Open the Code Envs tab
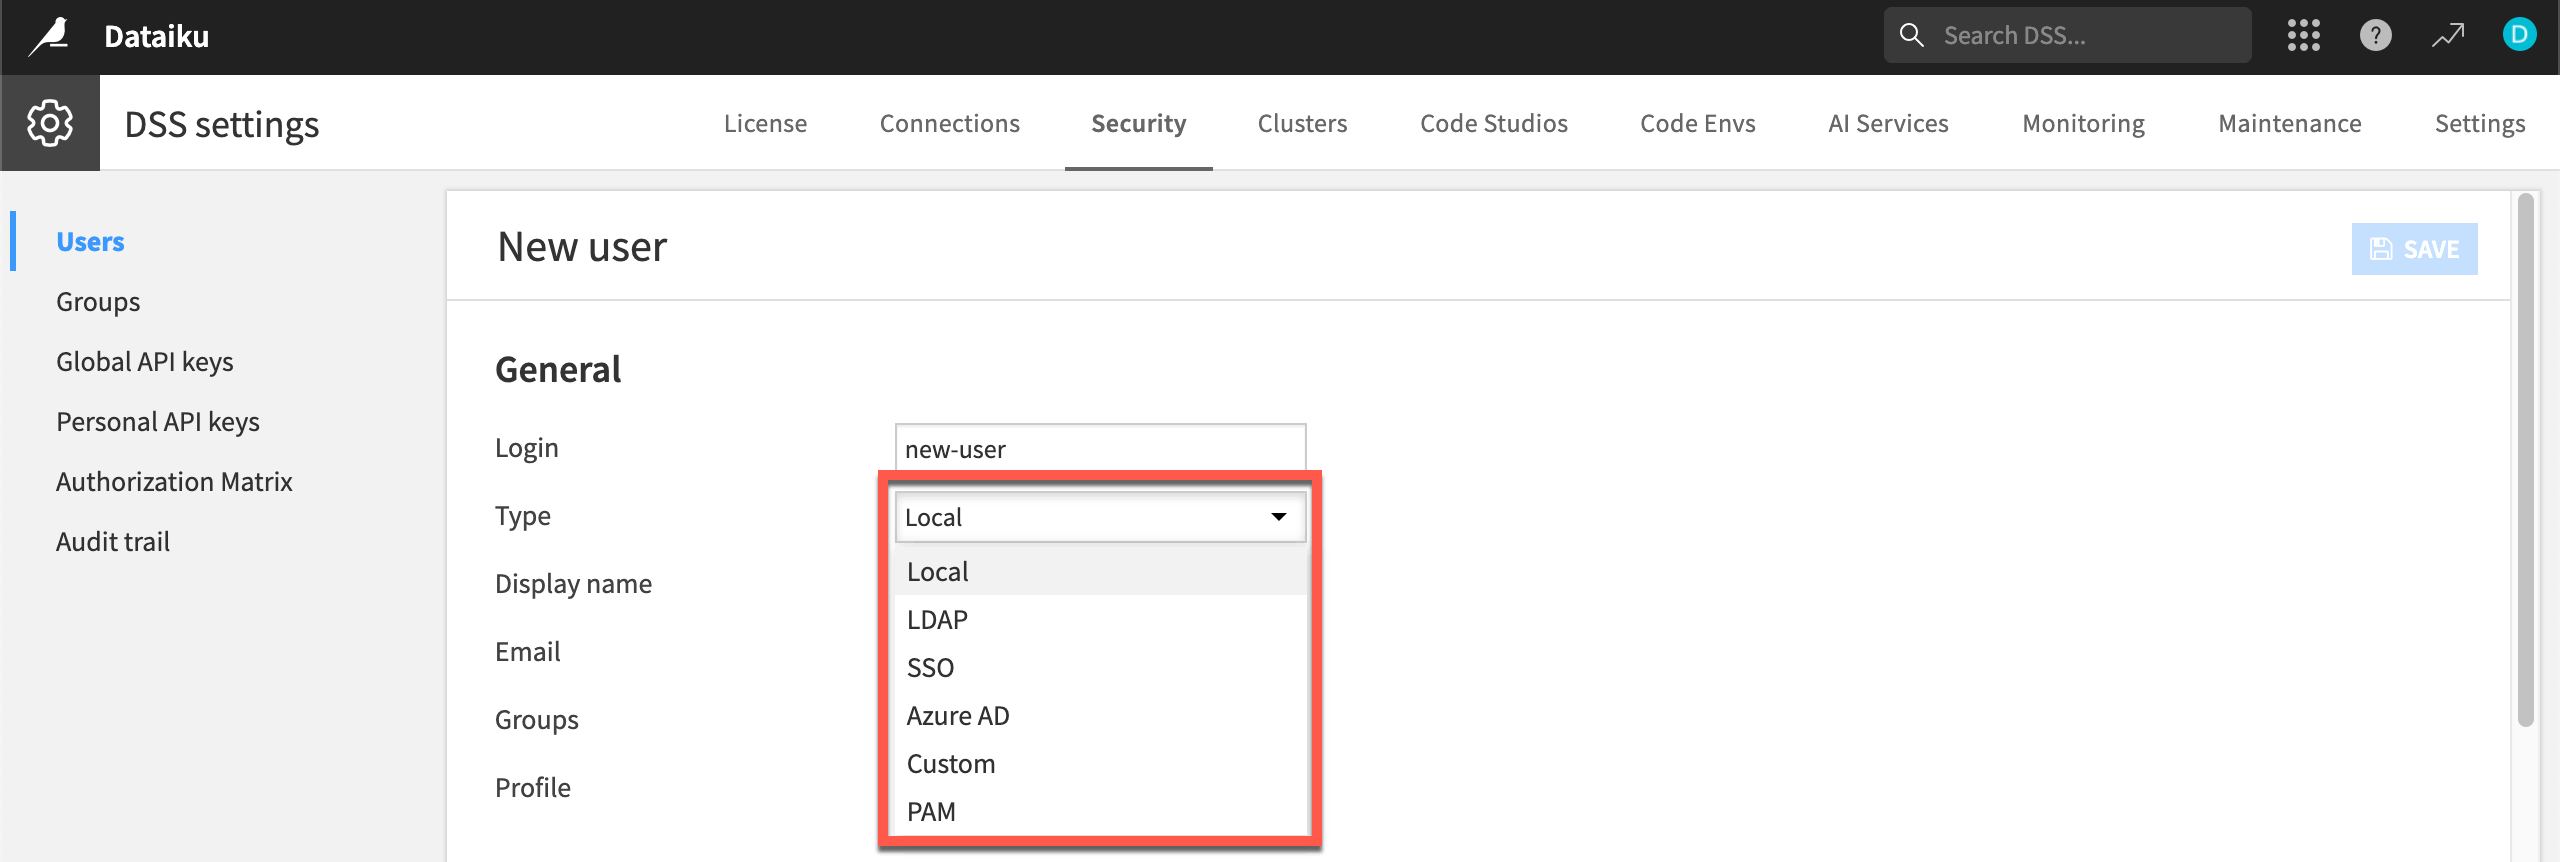The height and width of the screenshot is (862, 2560). pyautogui.click(x=1697, y=123)
